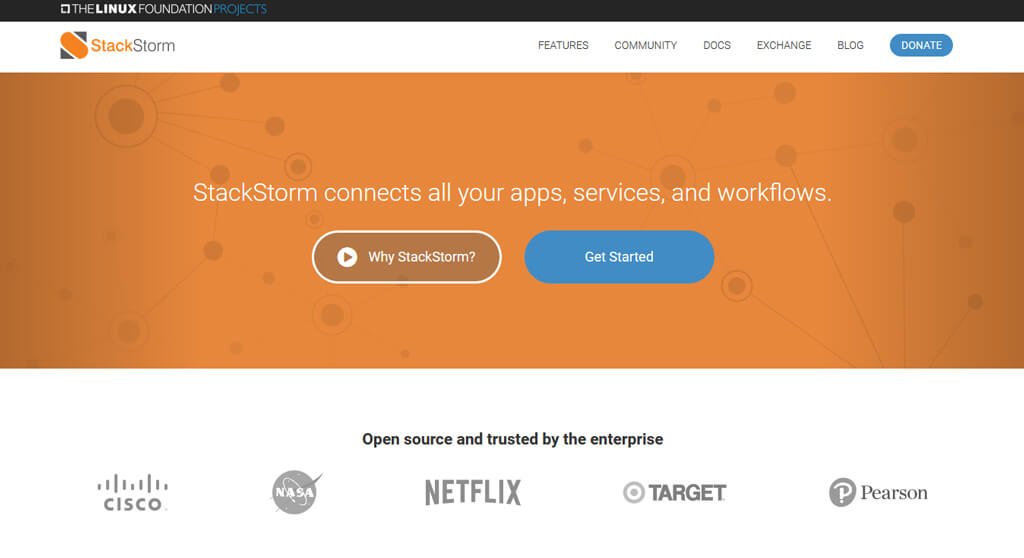1024x558 pixels.
Task: Click the StackStorm logo in header
Action: click(118, 45)
